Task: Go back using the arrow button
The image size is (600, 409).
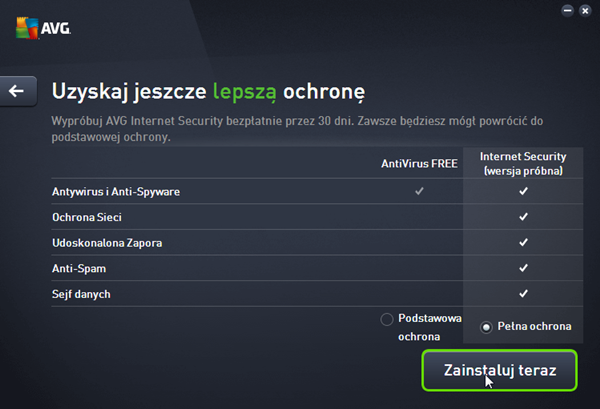Action: [x=17, y=91]
